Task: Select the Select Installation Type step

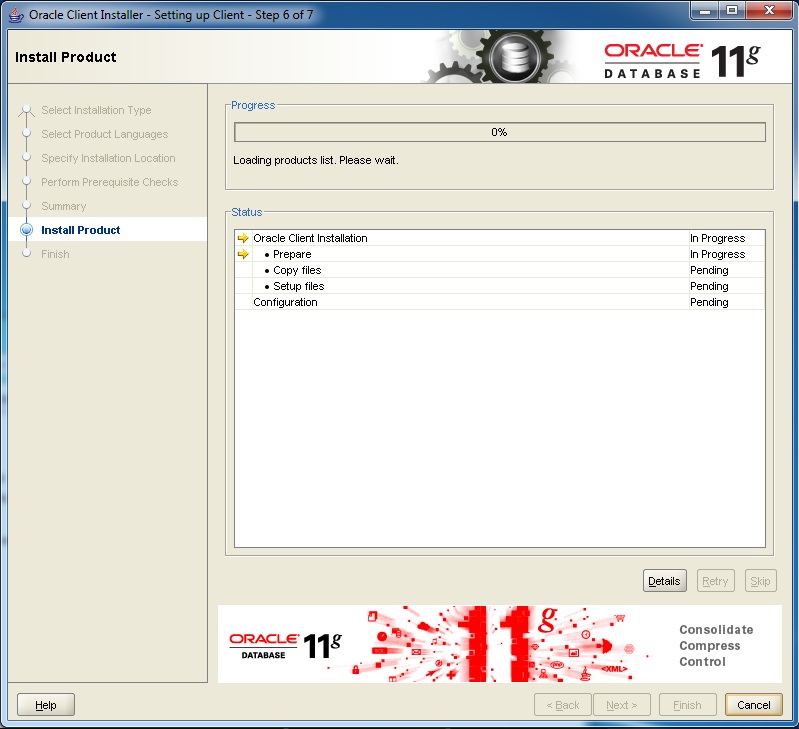Action: [96, 110]
